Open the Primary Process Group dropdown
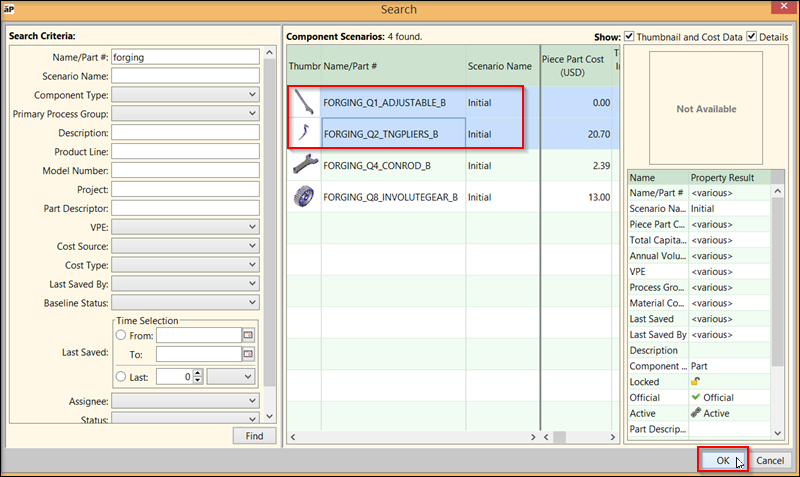Viewport: 800px width, 477px height. 252,114
